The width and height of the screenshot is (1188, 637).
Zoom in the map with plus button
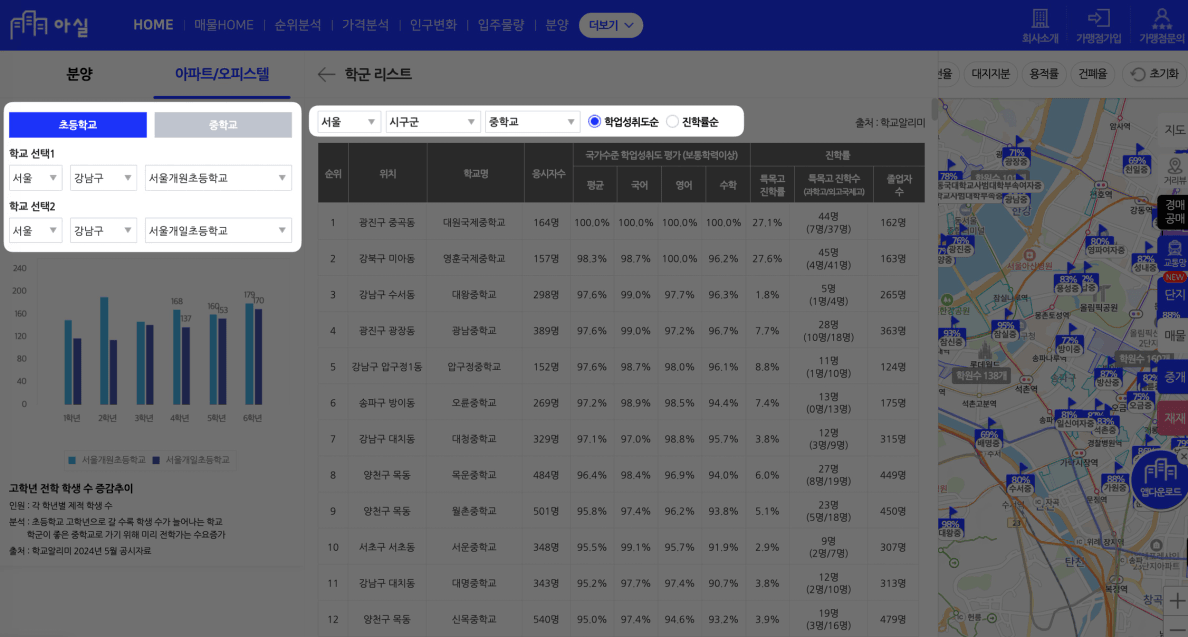pyautogui.click(x=1176, y=601)
